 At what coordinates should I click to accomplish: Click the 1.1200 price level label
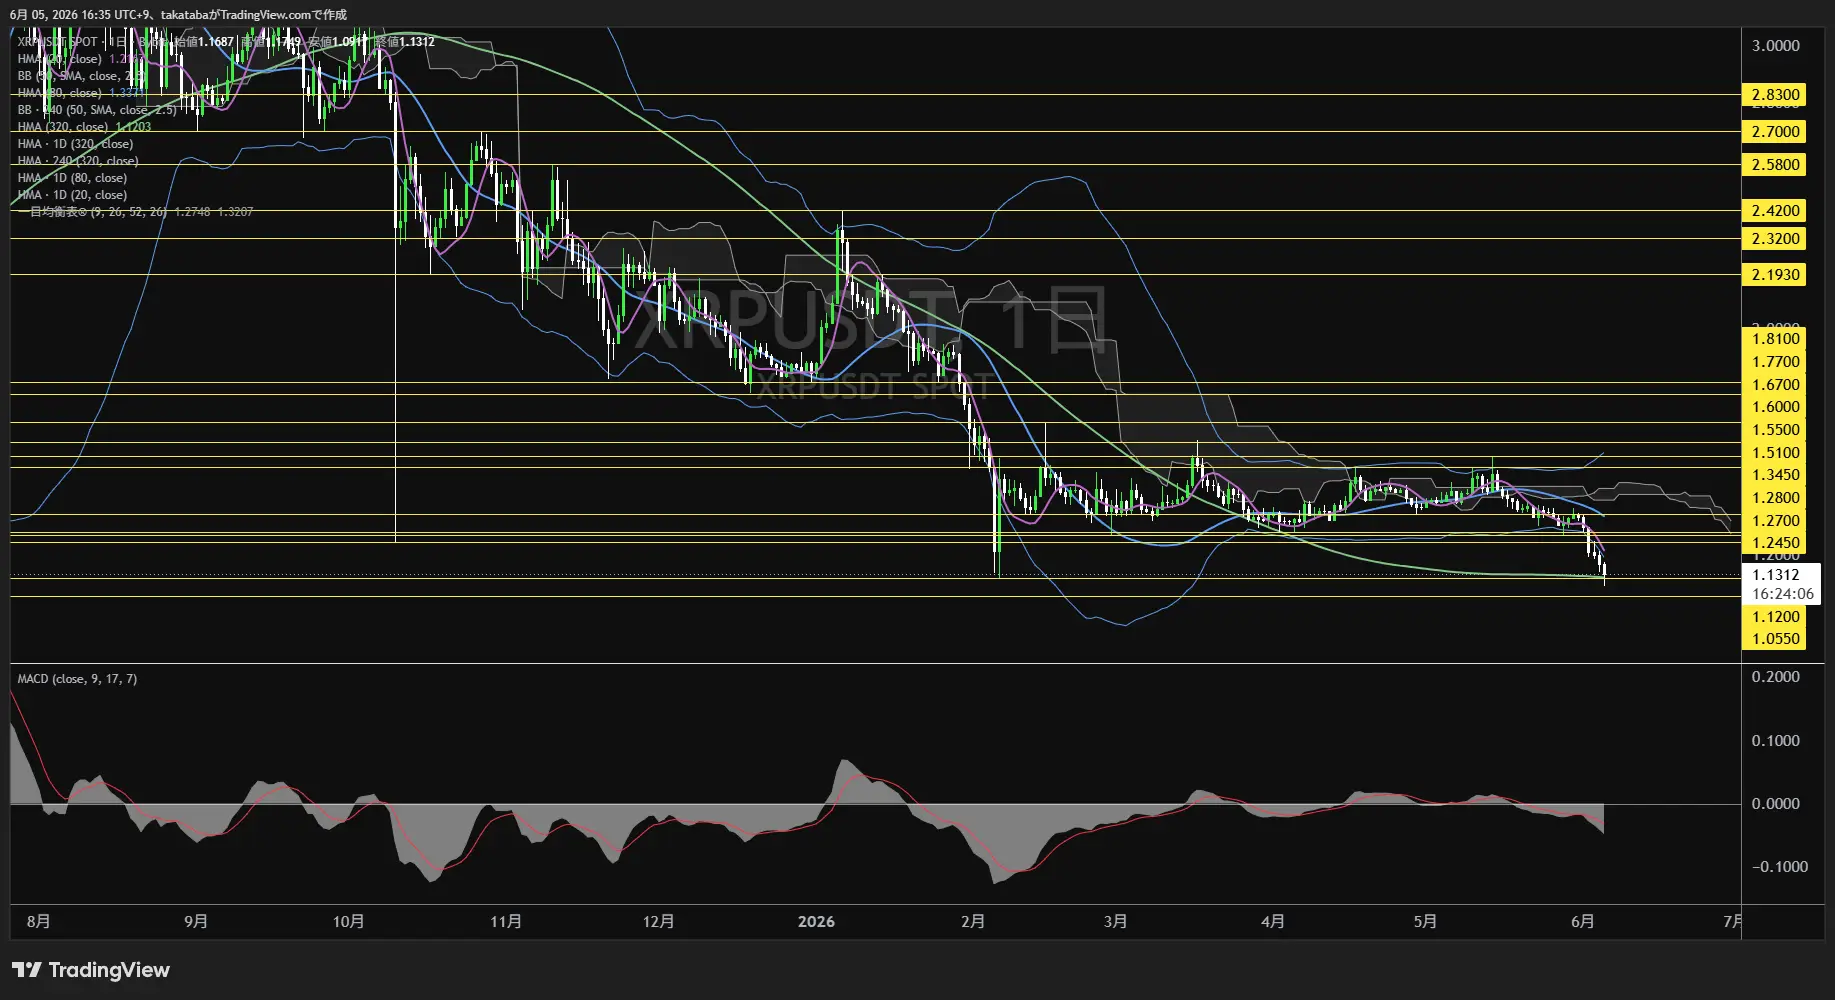click(x=1775, y=616)
